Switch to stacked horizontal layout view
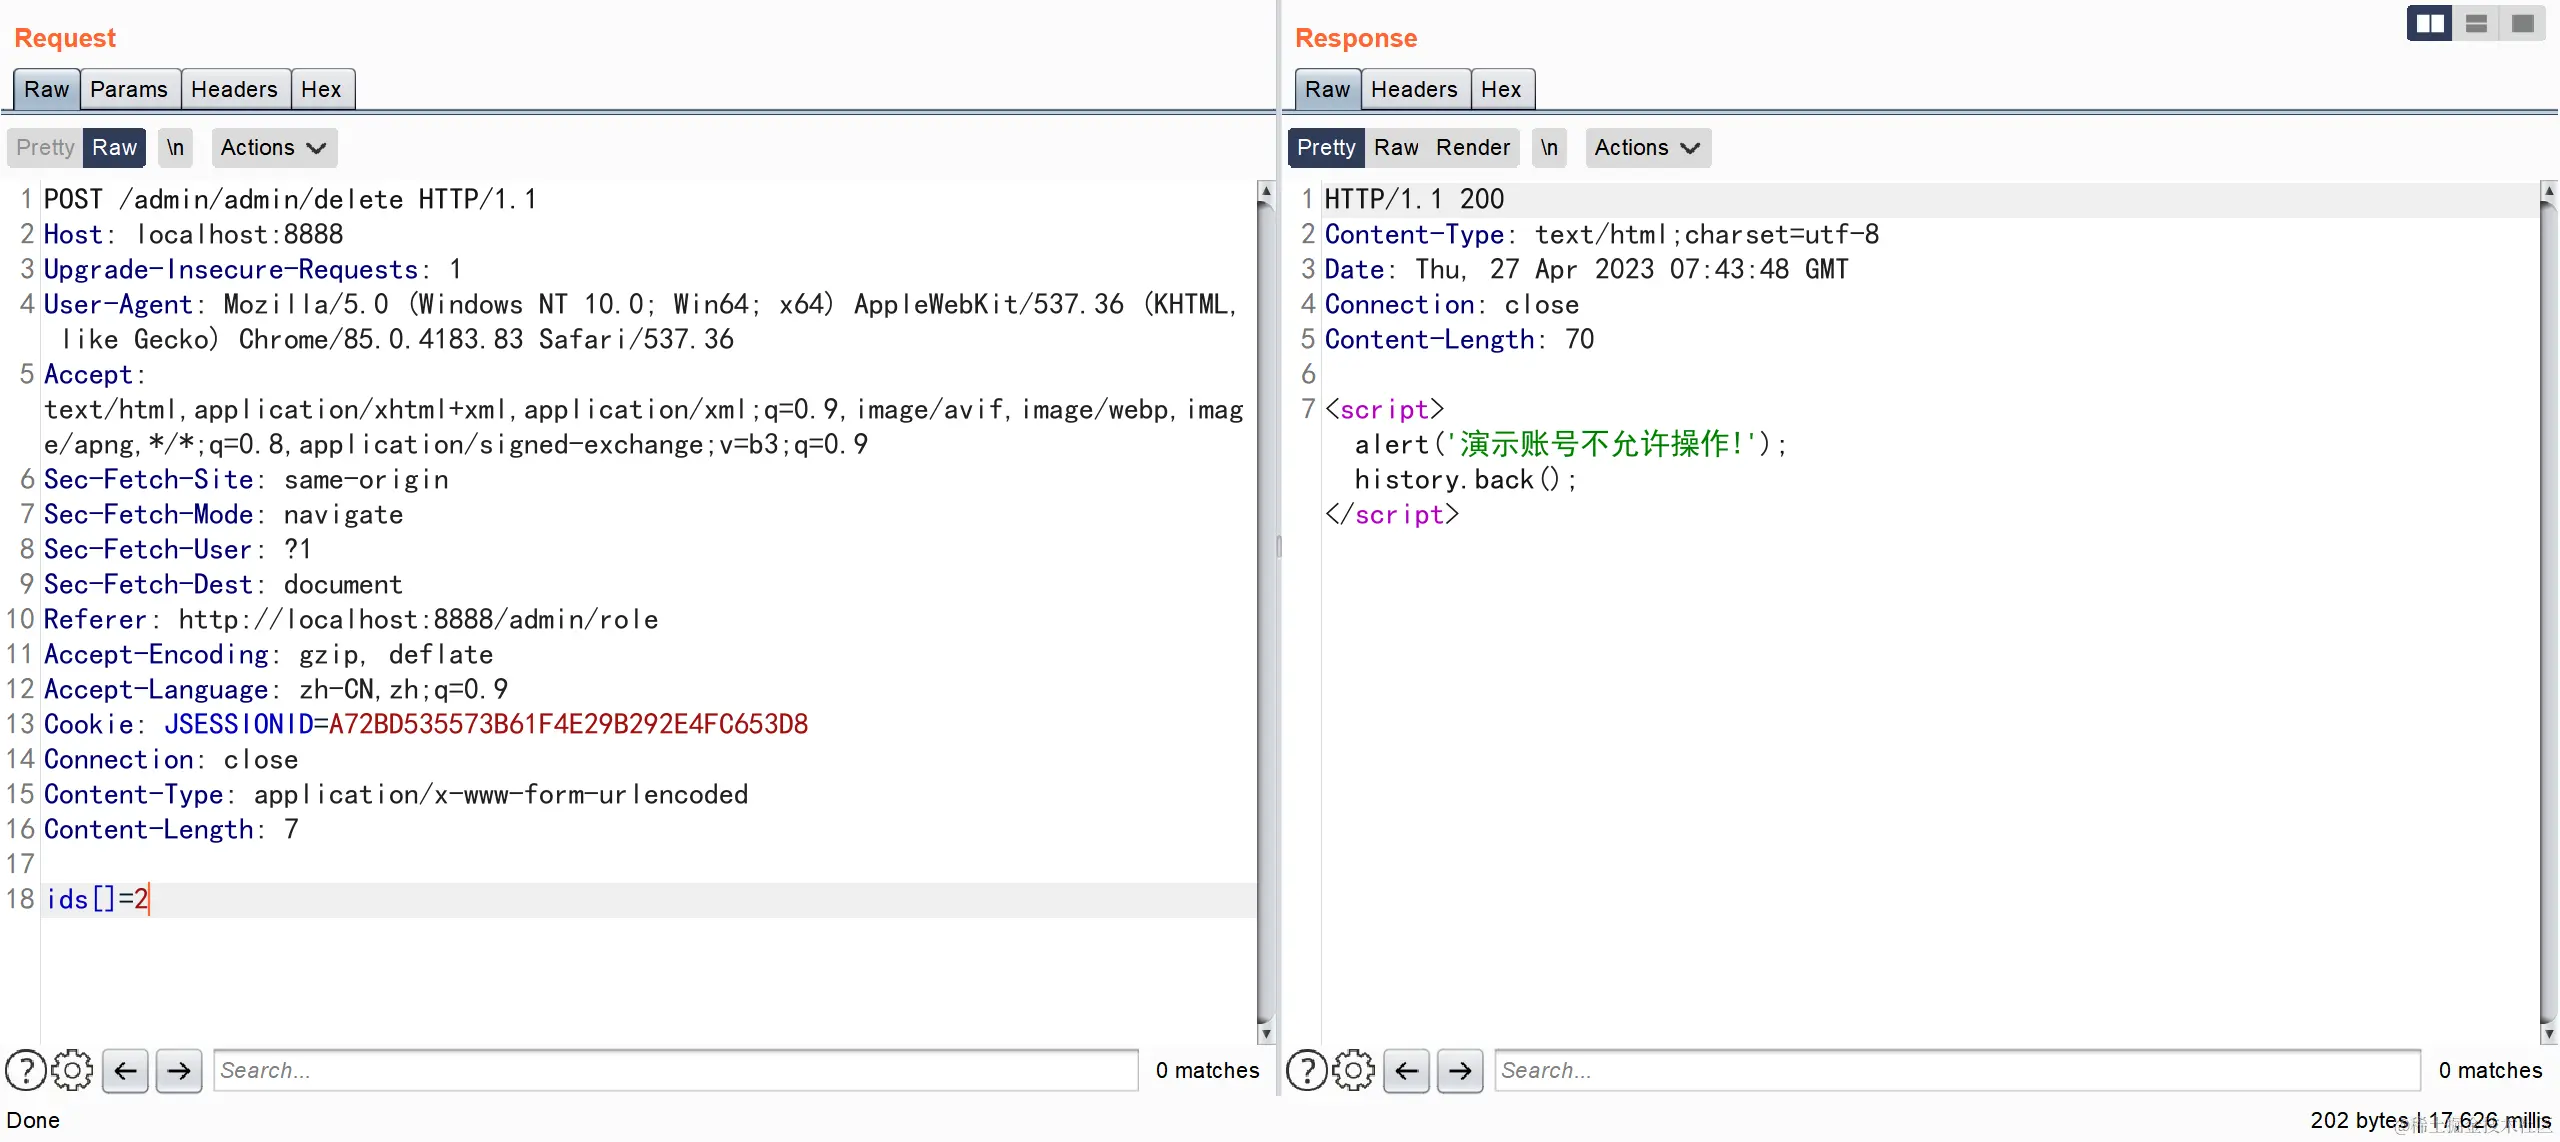2560x1142 pixels. [x=2476, y=23]
